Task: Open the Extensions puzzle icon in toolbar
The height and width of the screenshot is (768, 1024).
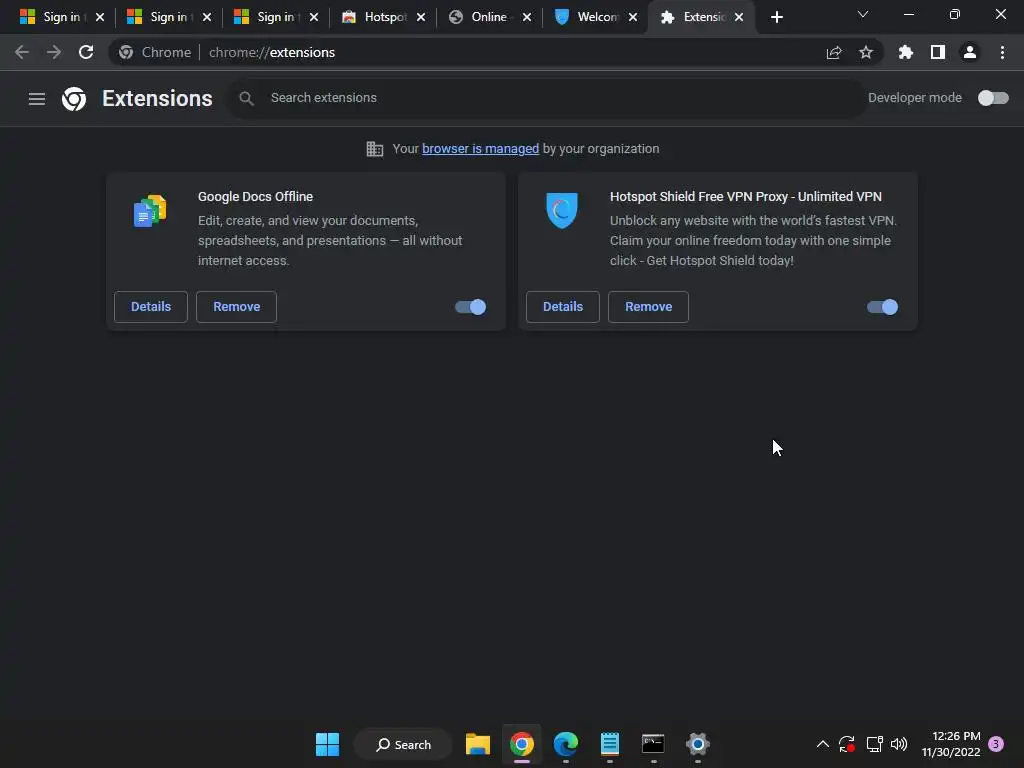Action: coord(906,52)
